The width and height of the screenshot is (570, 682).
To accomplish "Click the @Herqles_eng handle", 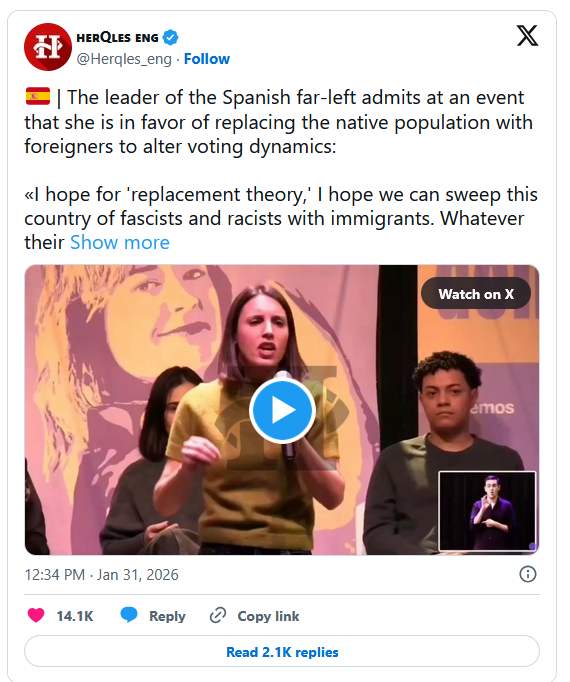I will (x=124, y=59).
